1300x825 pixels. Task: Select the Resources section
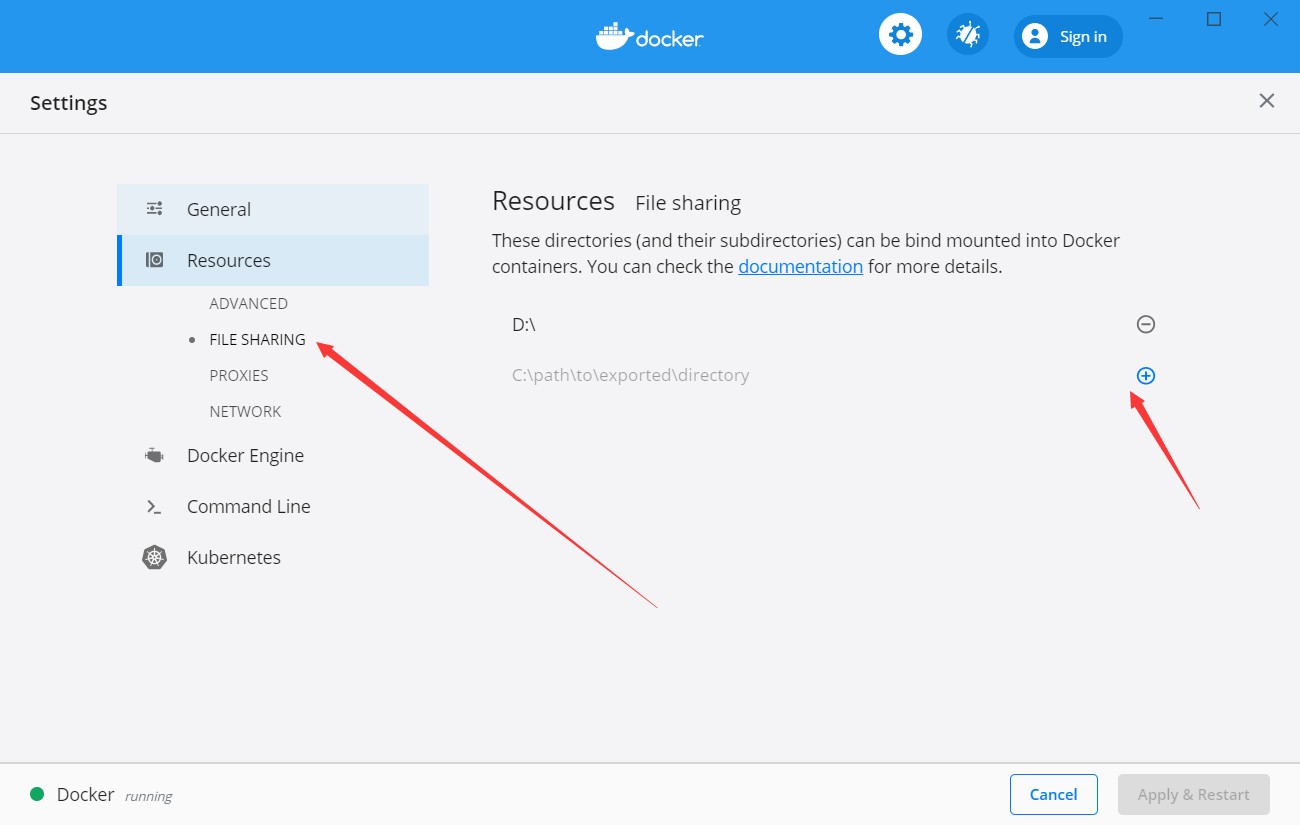tap(273, 260)
